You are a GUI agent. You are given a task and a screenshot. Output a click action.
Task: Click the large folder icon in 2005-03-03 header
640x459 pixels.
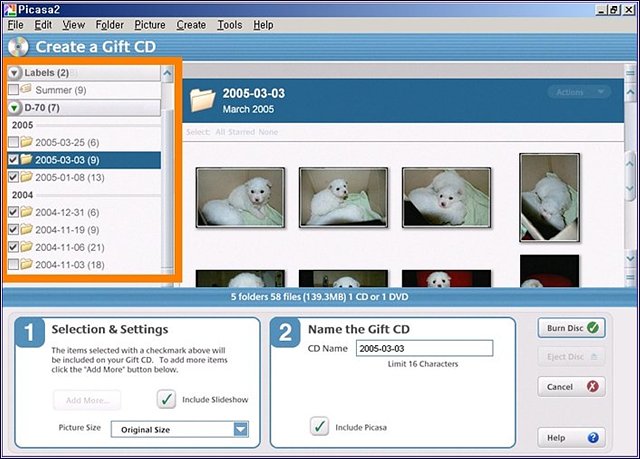(x=204, y=100)
